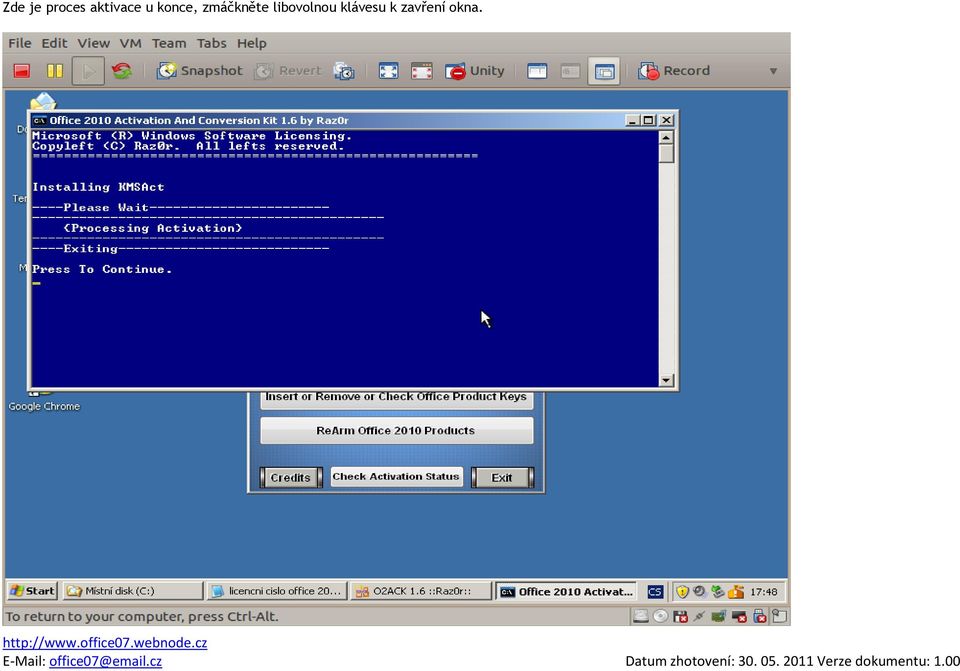Switch to the O2ACK 1.6 ::Raz0r:: taskbar item

pyautogui.click(x=421, y=591)
